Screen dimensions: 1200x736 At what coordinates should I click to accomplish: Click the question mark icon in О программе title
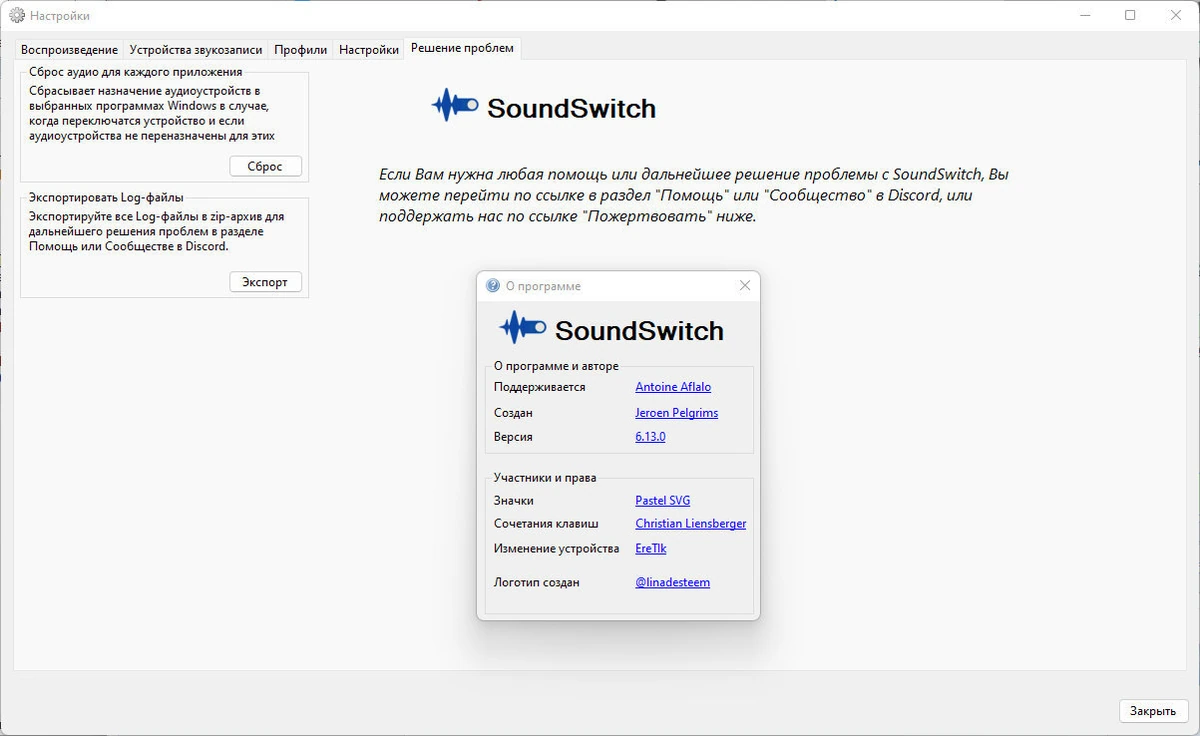(492, 286)
